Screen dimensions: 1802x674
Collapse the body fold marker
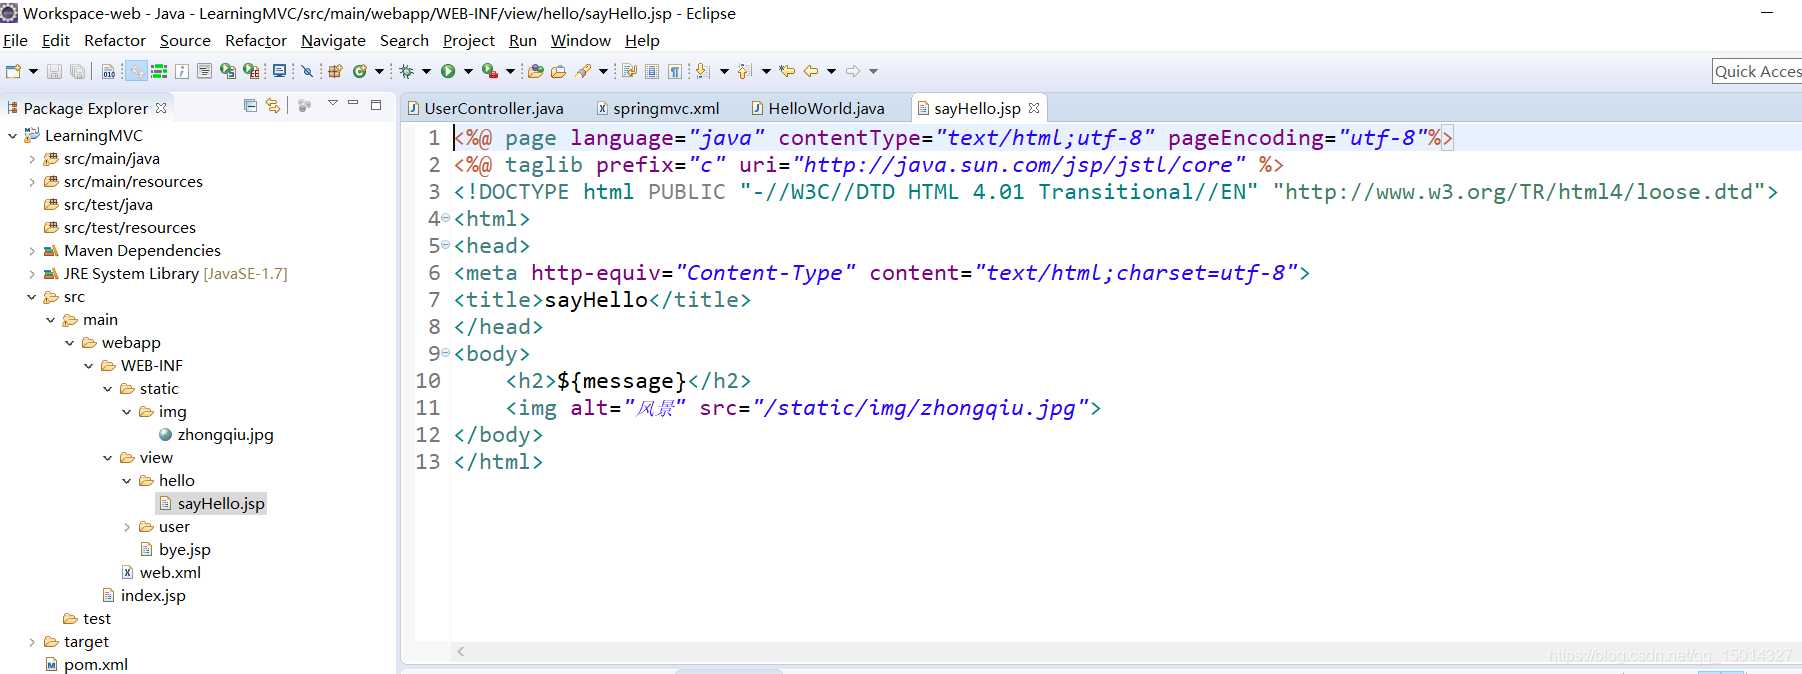445,353
